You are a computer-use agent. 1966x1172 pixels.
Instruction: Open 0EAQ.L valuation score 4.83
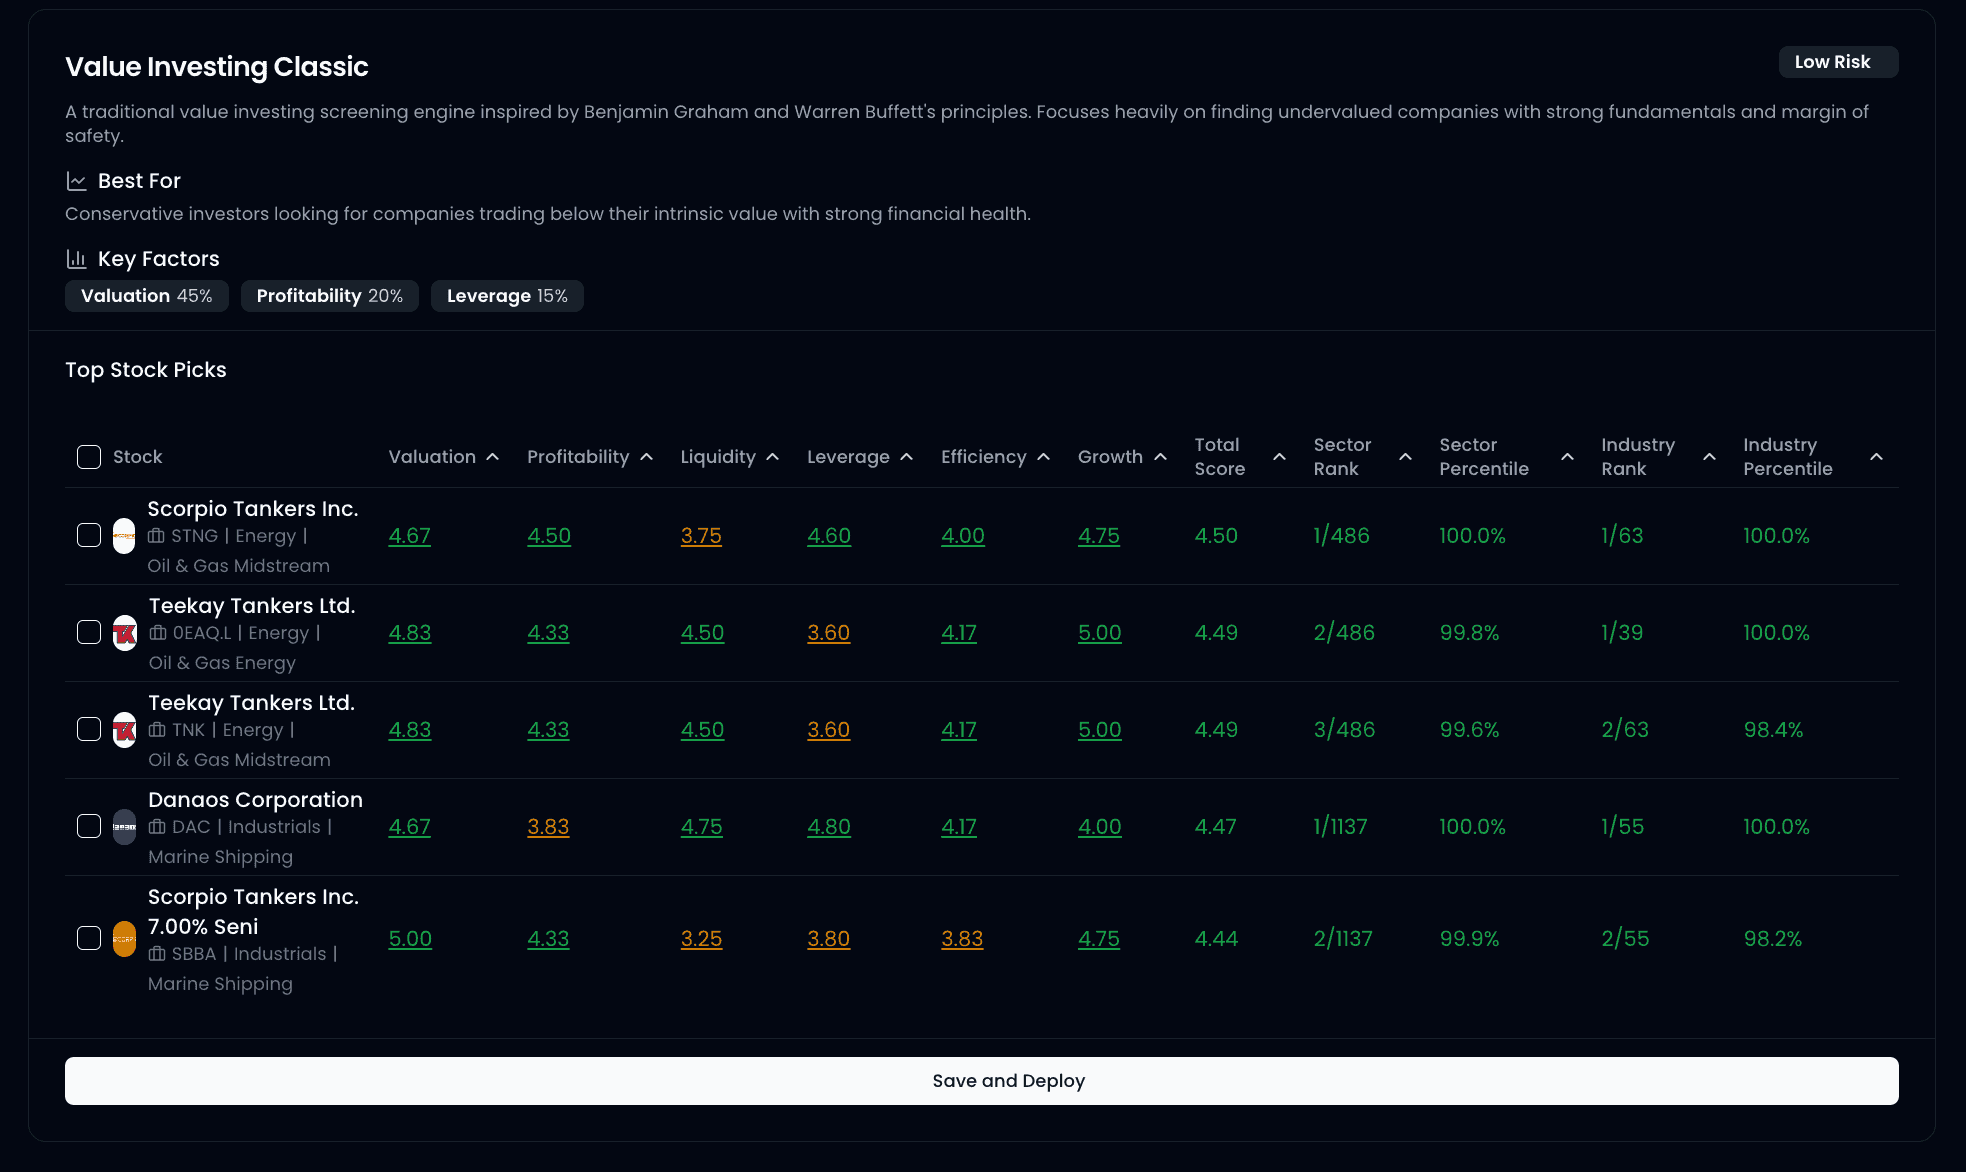410,633
